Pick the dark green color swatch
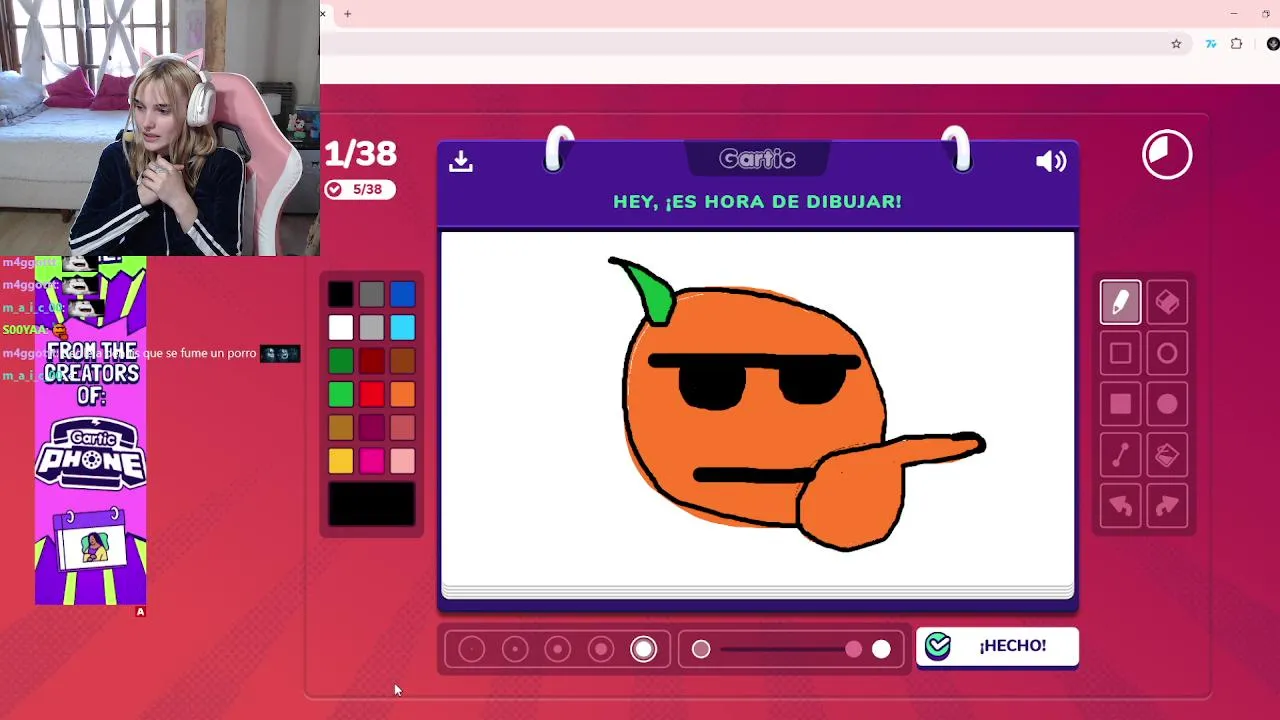This screenshot has height=720, width=1280. [341, 361]
